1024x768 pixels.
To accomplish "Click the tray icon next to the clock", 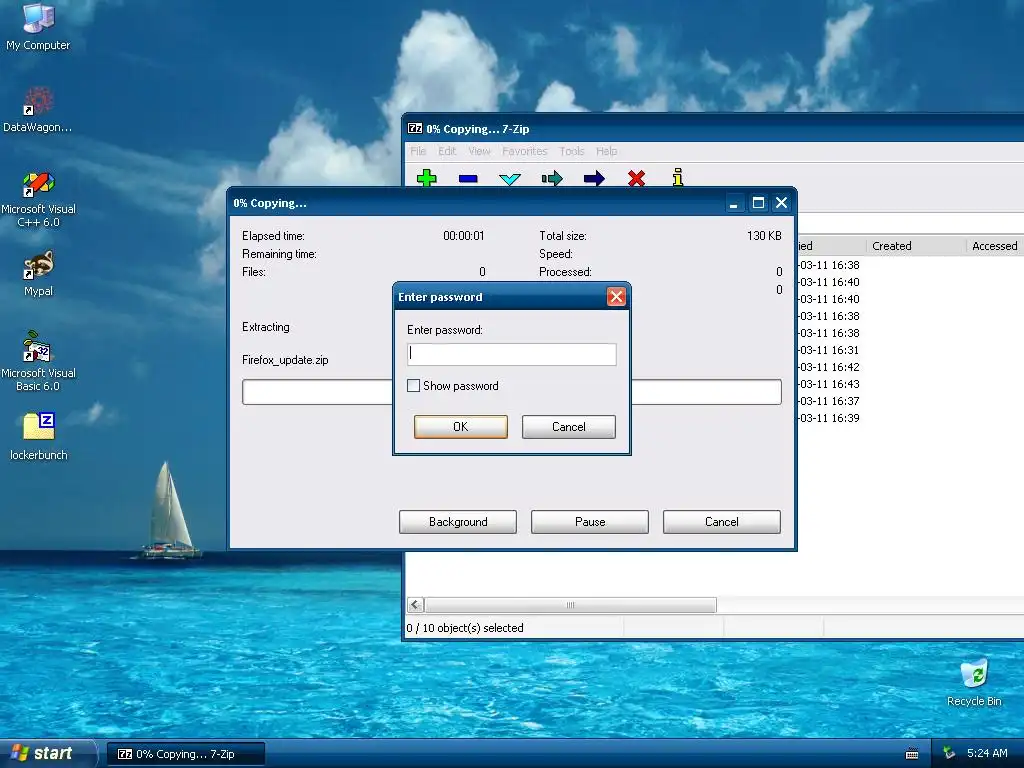I will pos(950,753).
